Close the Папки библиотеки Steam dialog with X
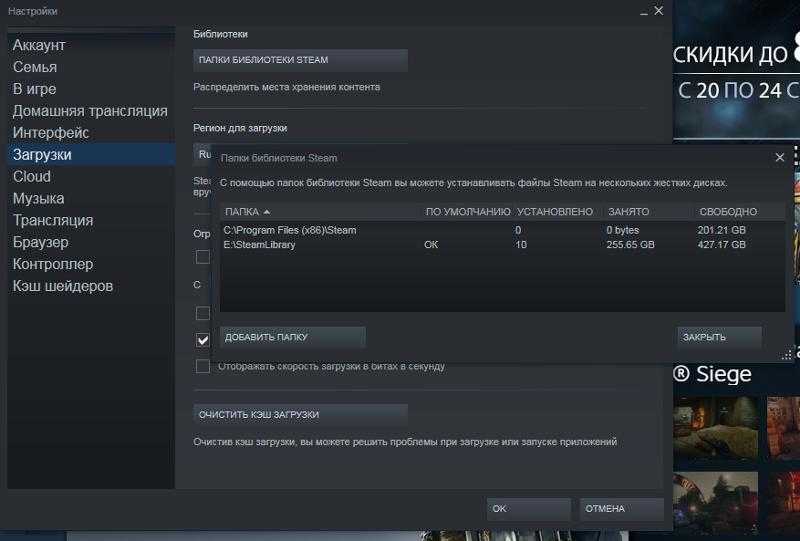 pos(780,158)
